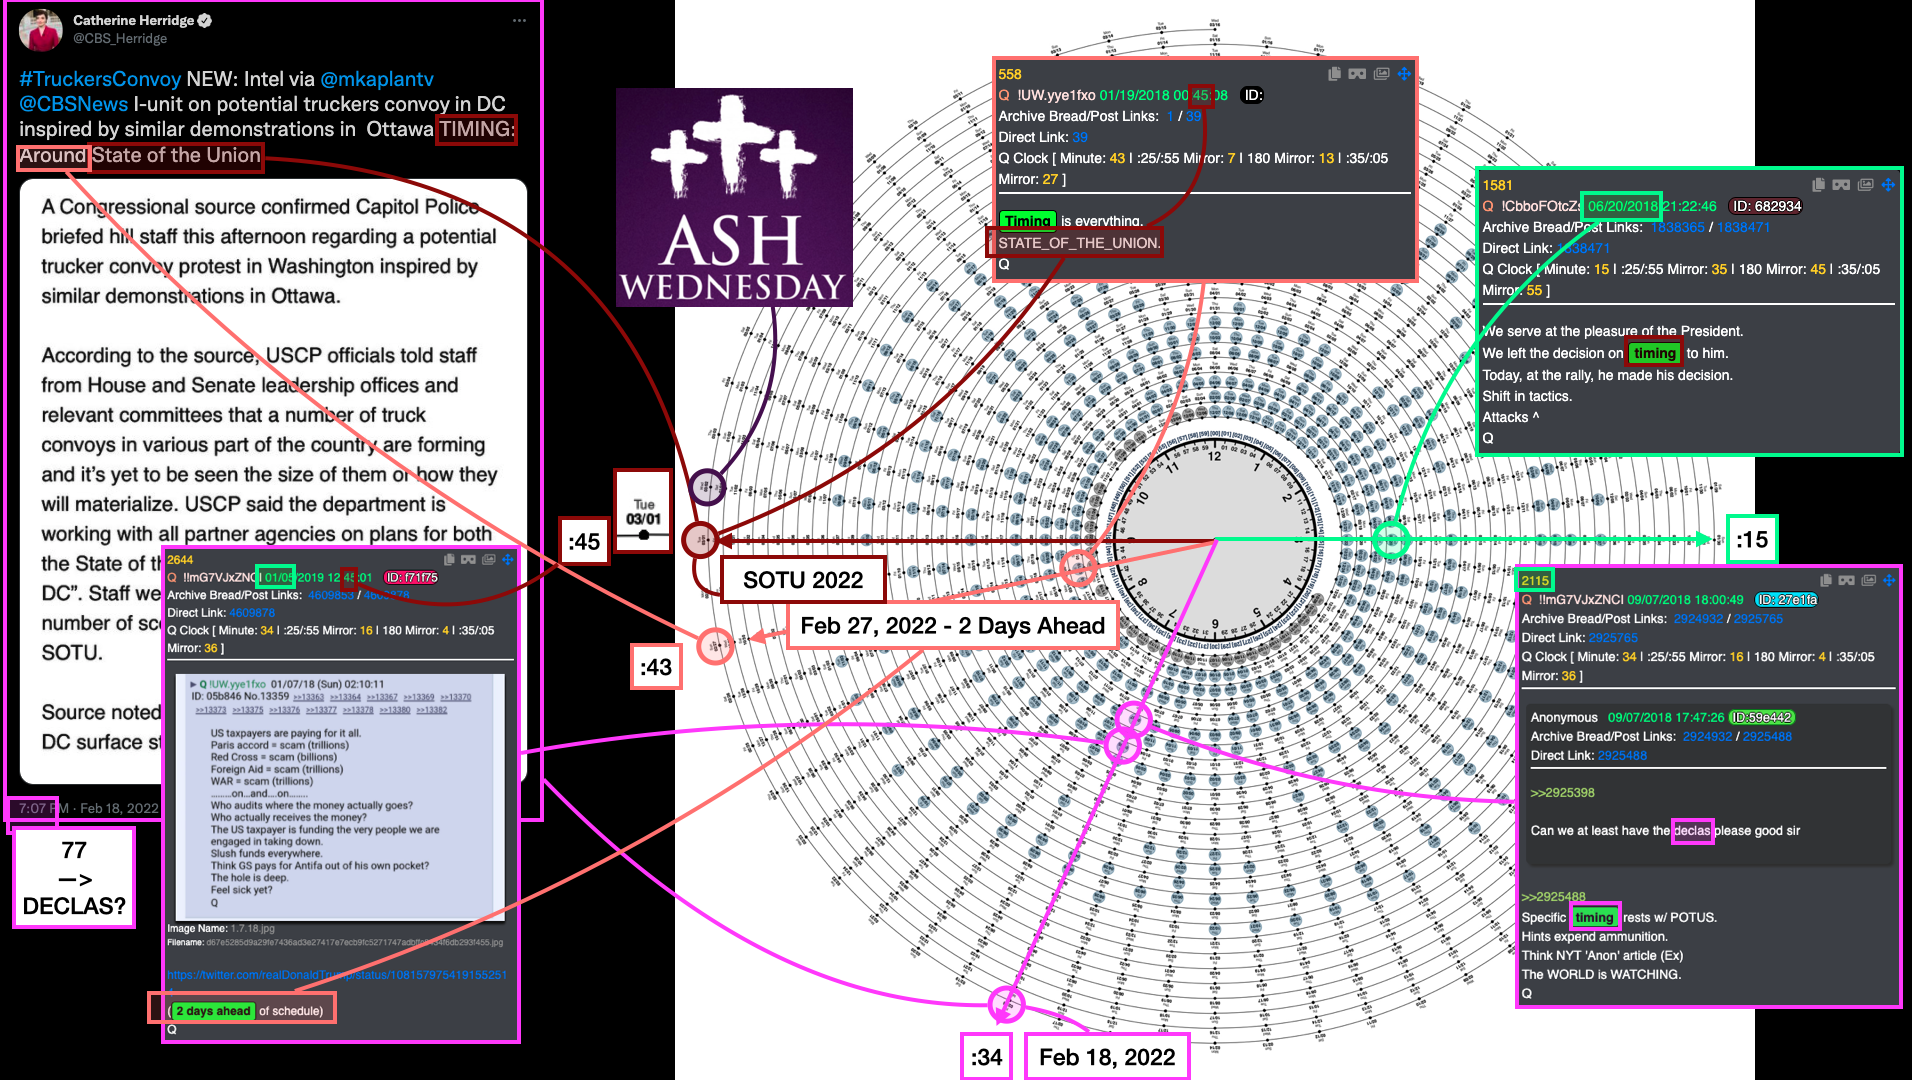Open archive bread link 2924932 on post 2115

(1699, 619)
